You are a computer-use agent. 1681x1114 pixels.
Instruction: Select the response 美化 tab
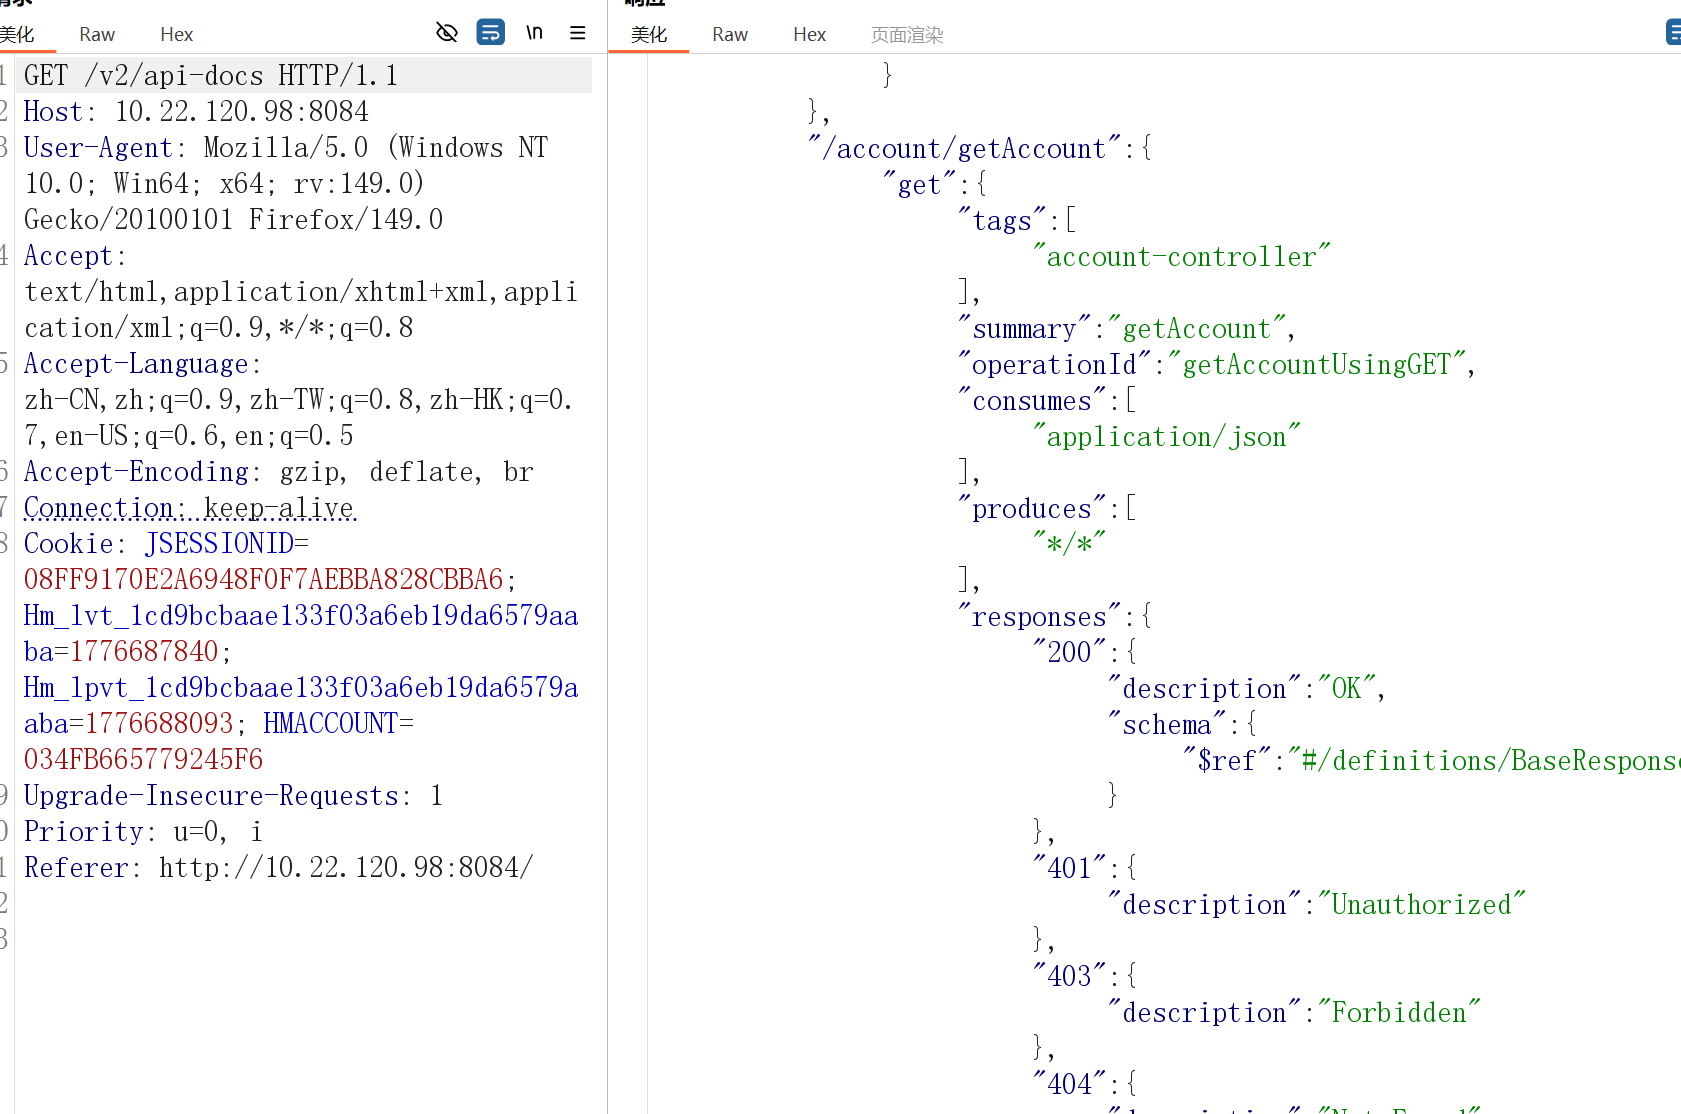pos(649,34)
